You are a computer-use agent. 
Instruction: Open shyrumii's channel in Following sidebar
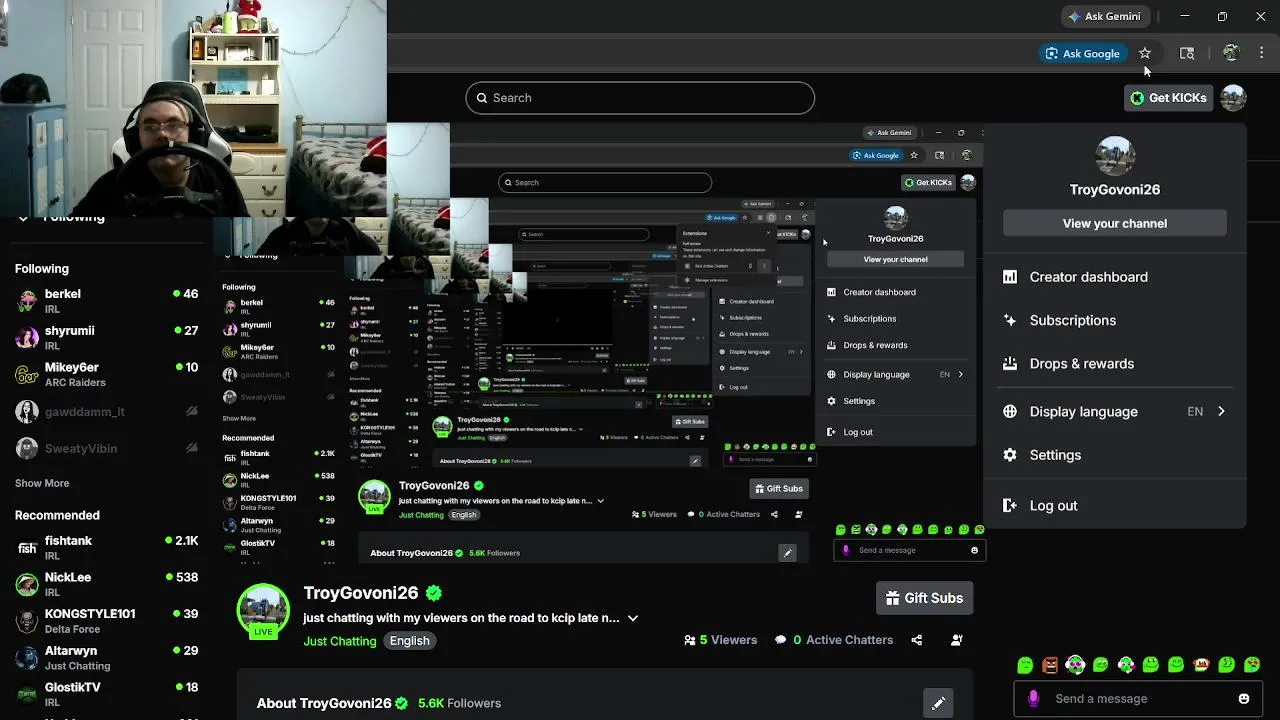[x=107, y=337]
